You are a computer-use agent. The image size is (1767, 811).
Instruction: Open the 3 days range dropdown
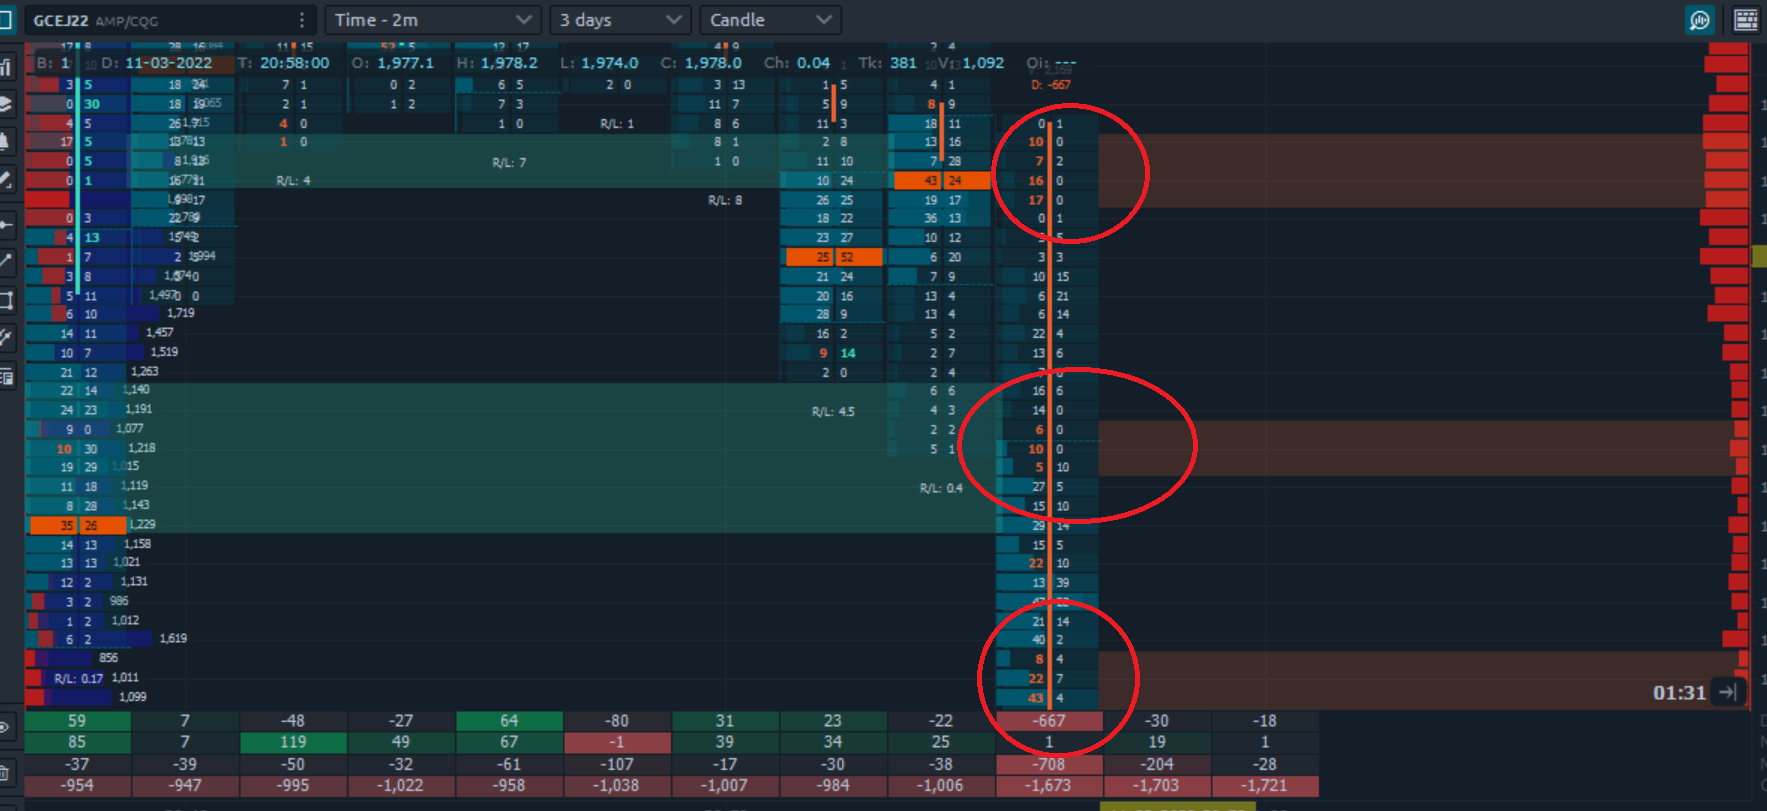pyautogui.click(x=620, y=20)
